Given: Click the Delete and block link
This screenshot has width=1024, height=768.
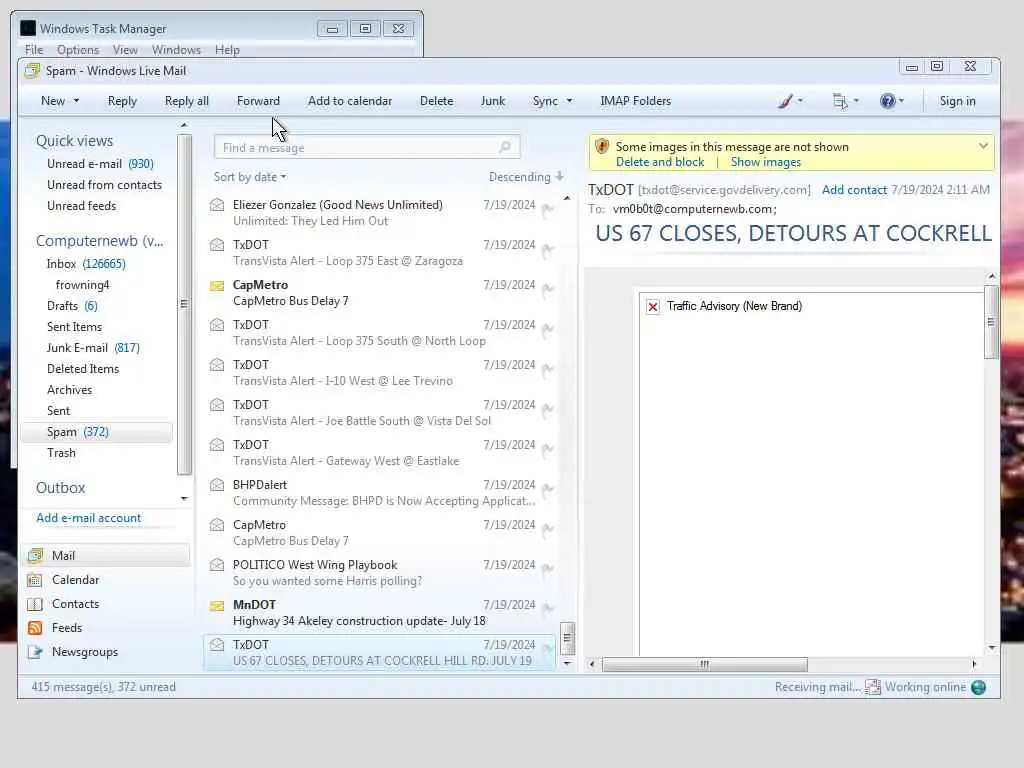Looking at the screenshot, I should click(660, 162).
